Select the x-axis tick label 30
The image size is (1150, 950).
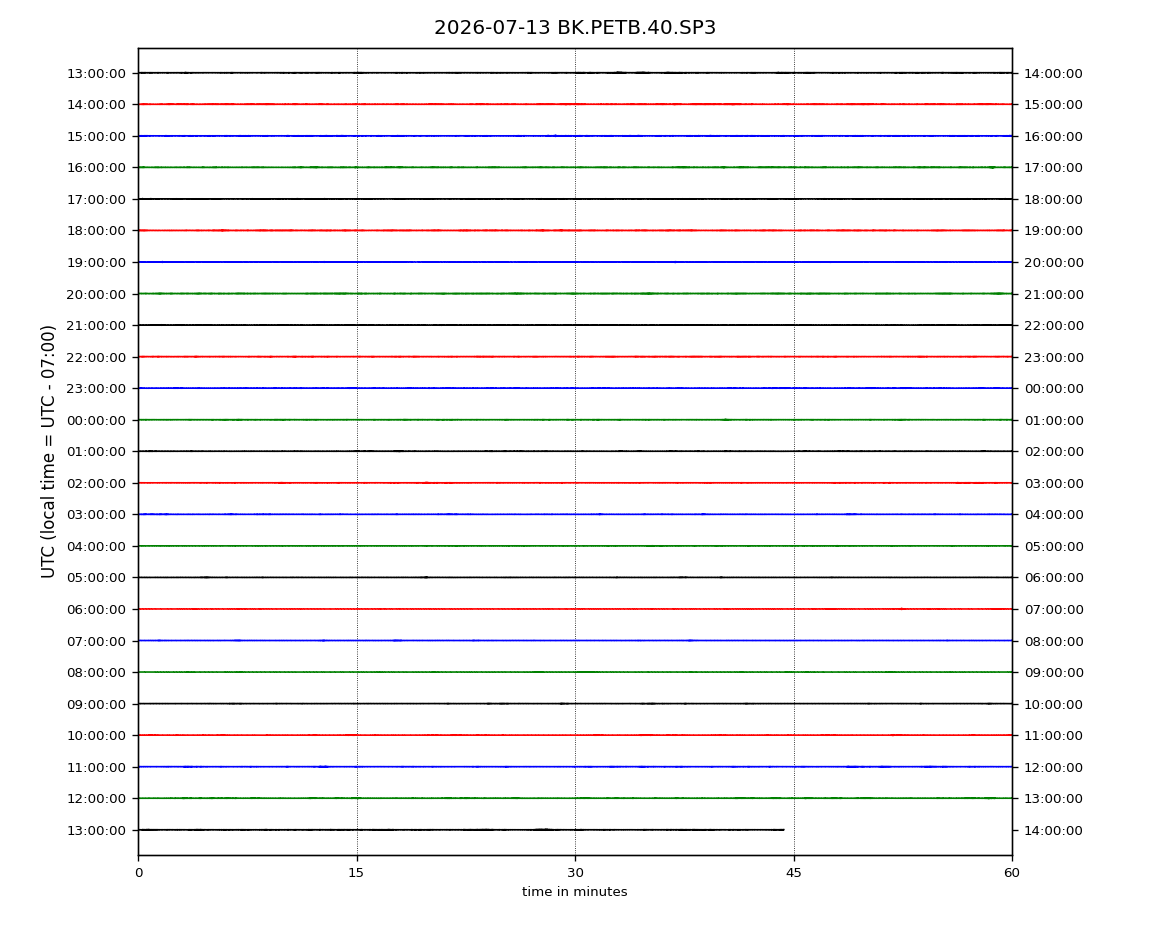coord(575,873)
